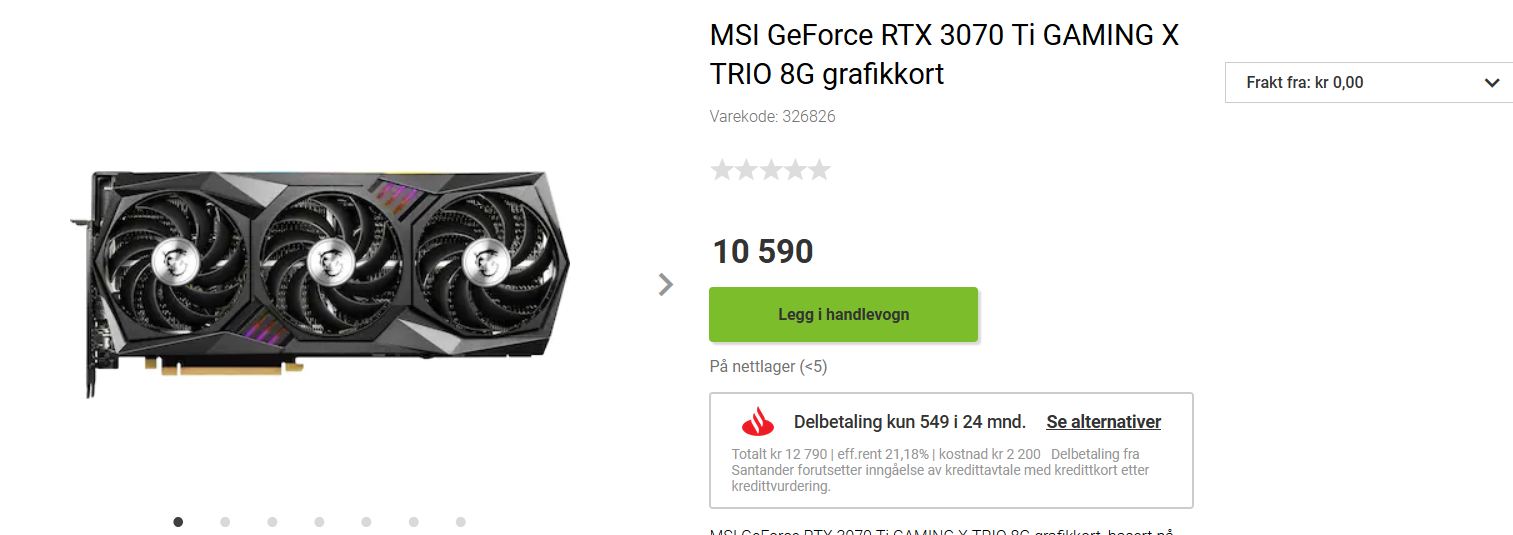Jump to the sixth carousel dot
Image resolution: width=1513 pixels, height=535 pixels.
(x=413, y=521)
